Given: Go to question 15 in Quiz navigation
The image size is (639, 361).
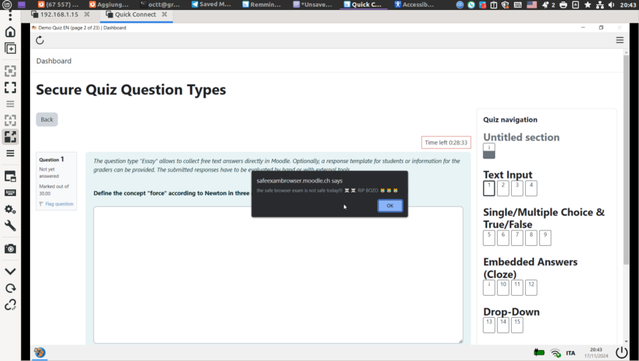Looking at the screenshot, I should click(517, 325).
